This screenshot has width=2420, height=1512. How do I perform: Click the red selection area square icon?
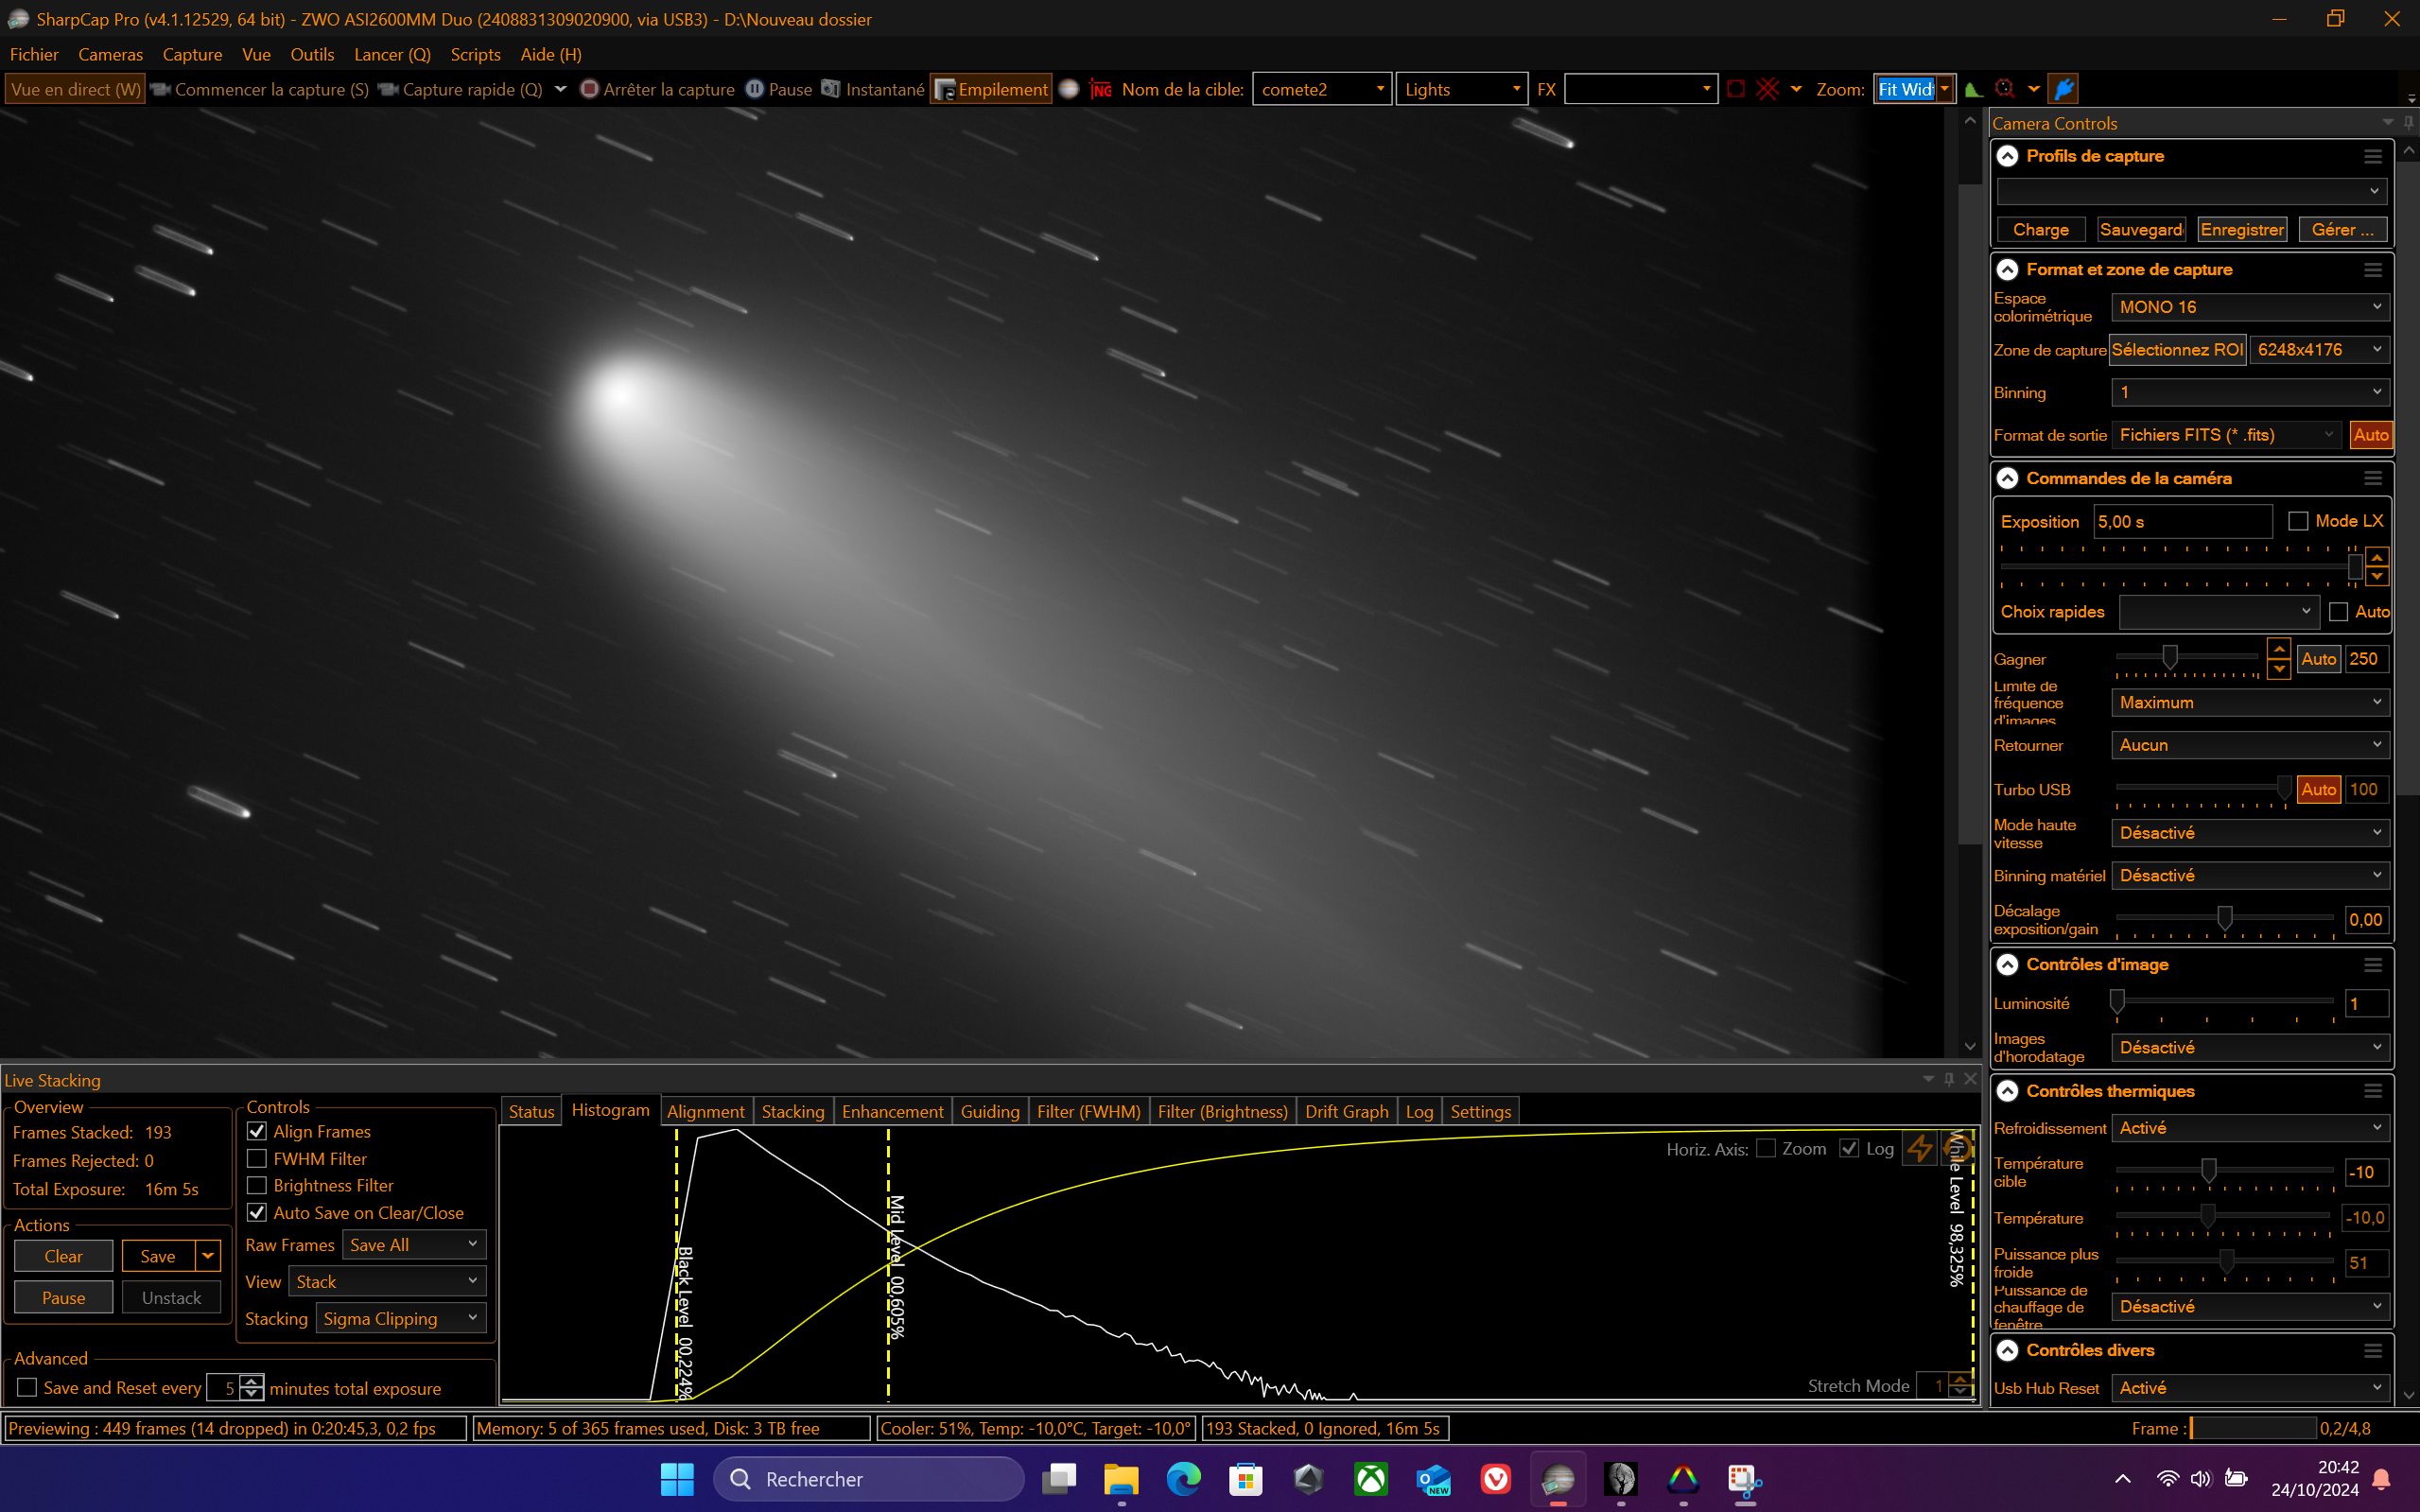[x=1736, y=89]
